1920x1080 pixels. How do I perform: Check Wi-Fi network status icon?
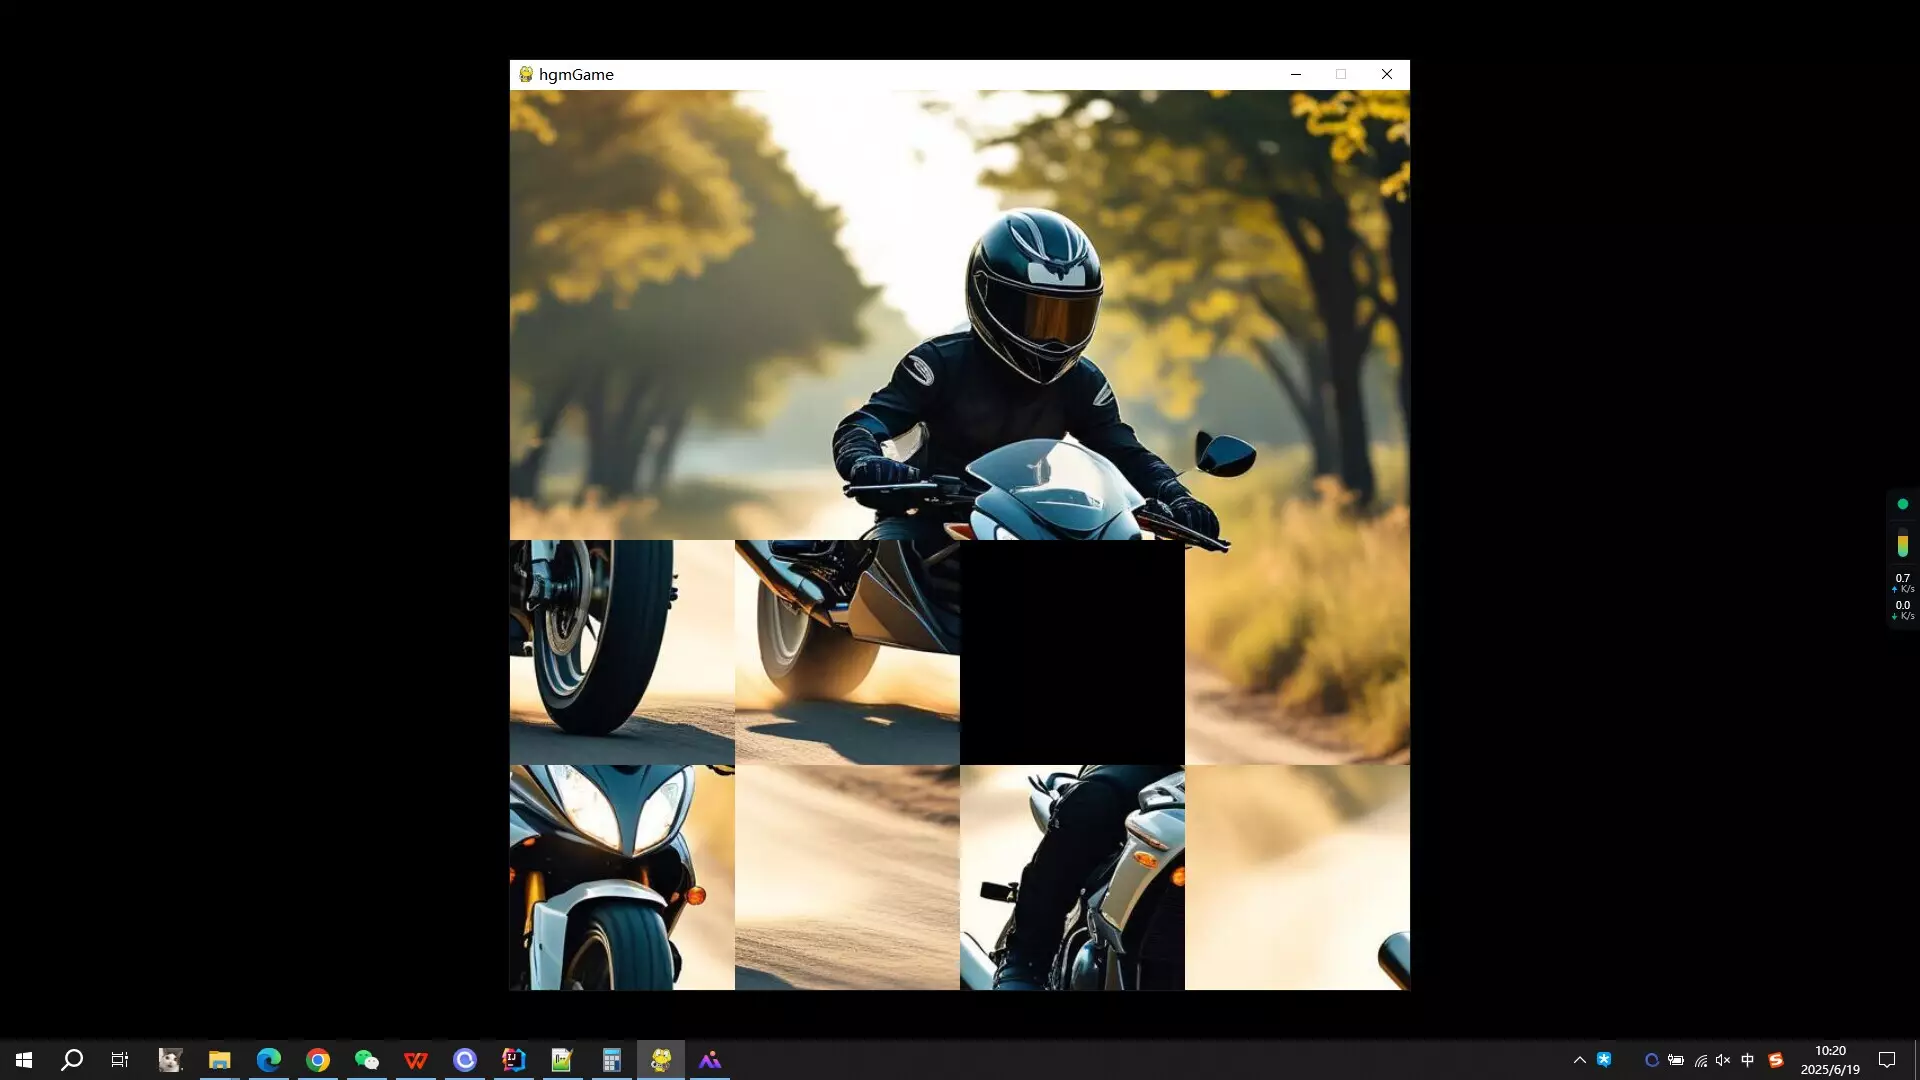click(1700, 1060)
